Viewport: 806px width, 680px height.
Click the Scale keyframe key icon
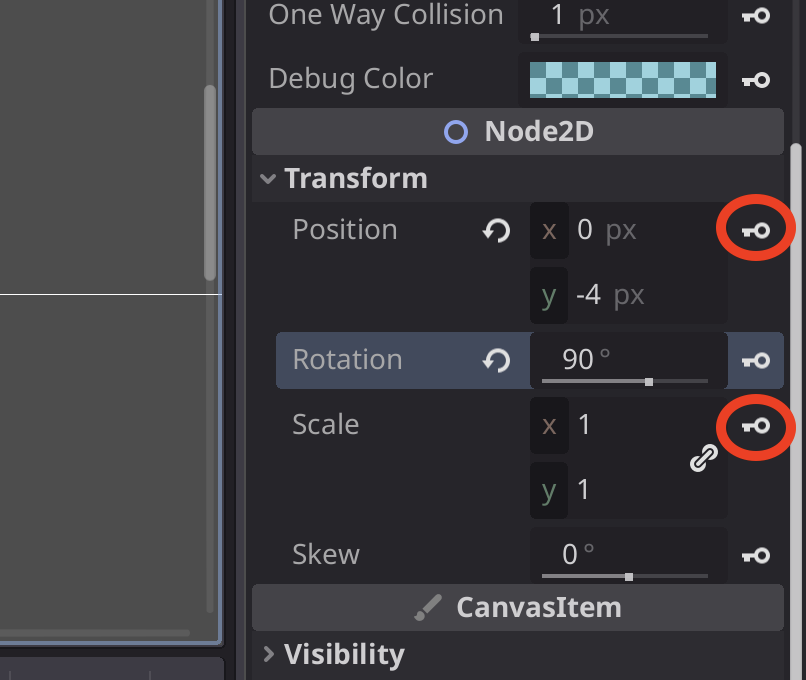756,426
